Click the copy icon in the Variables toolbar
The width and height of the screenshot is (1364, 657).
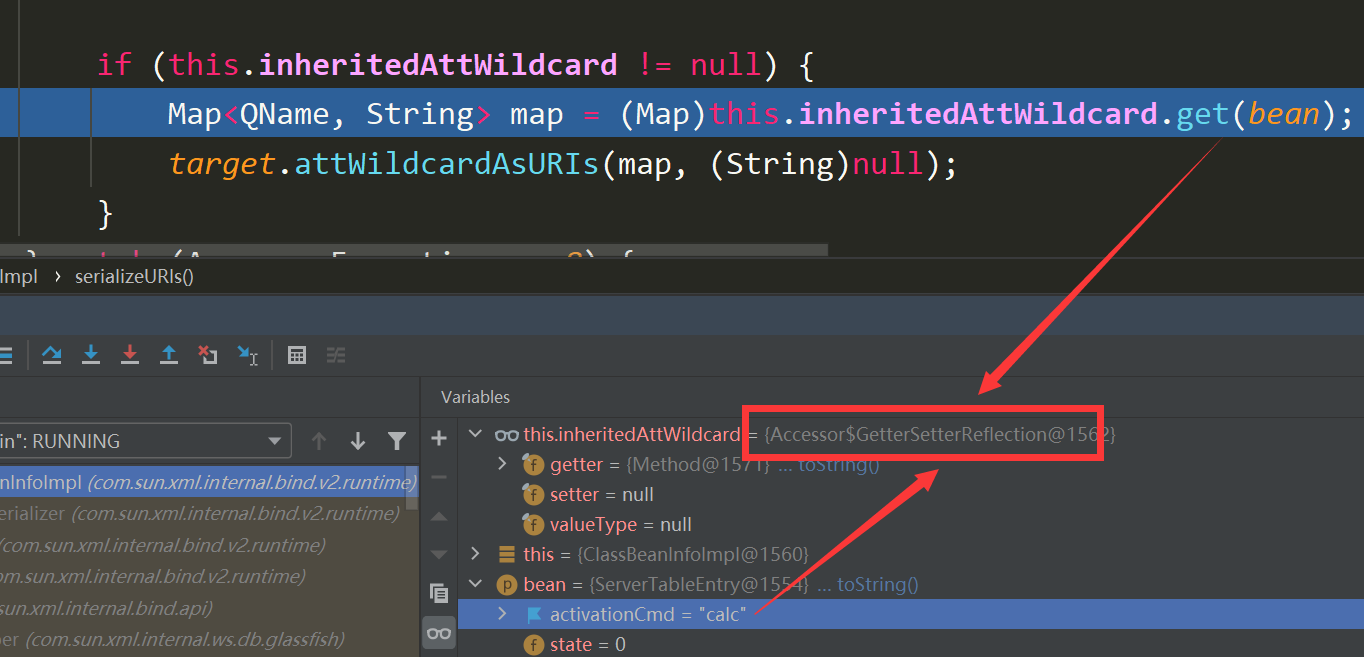(438, 593)
